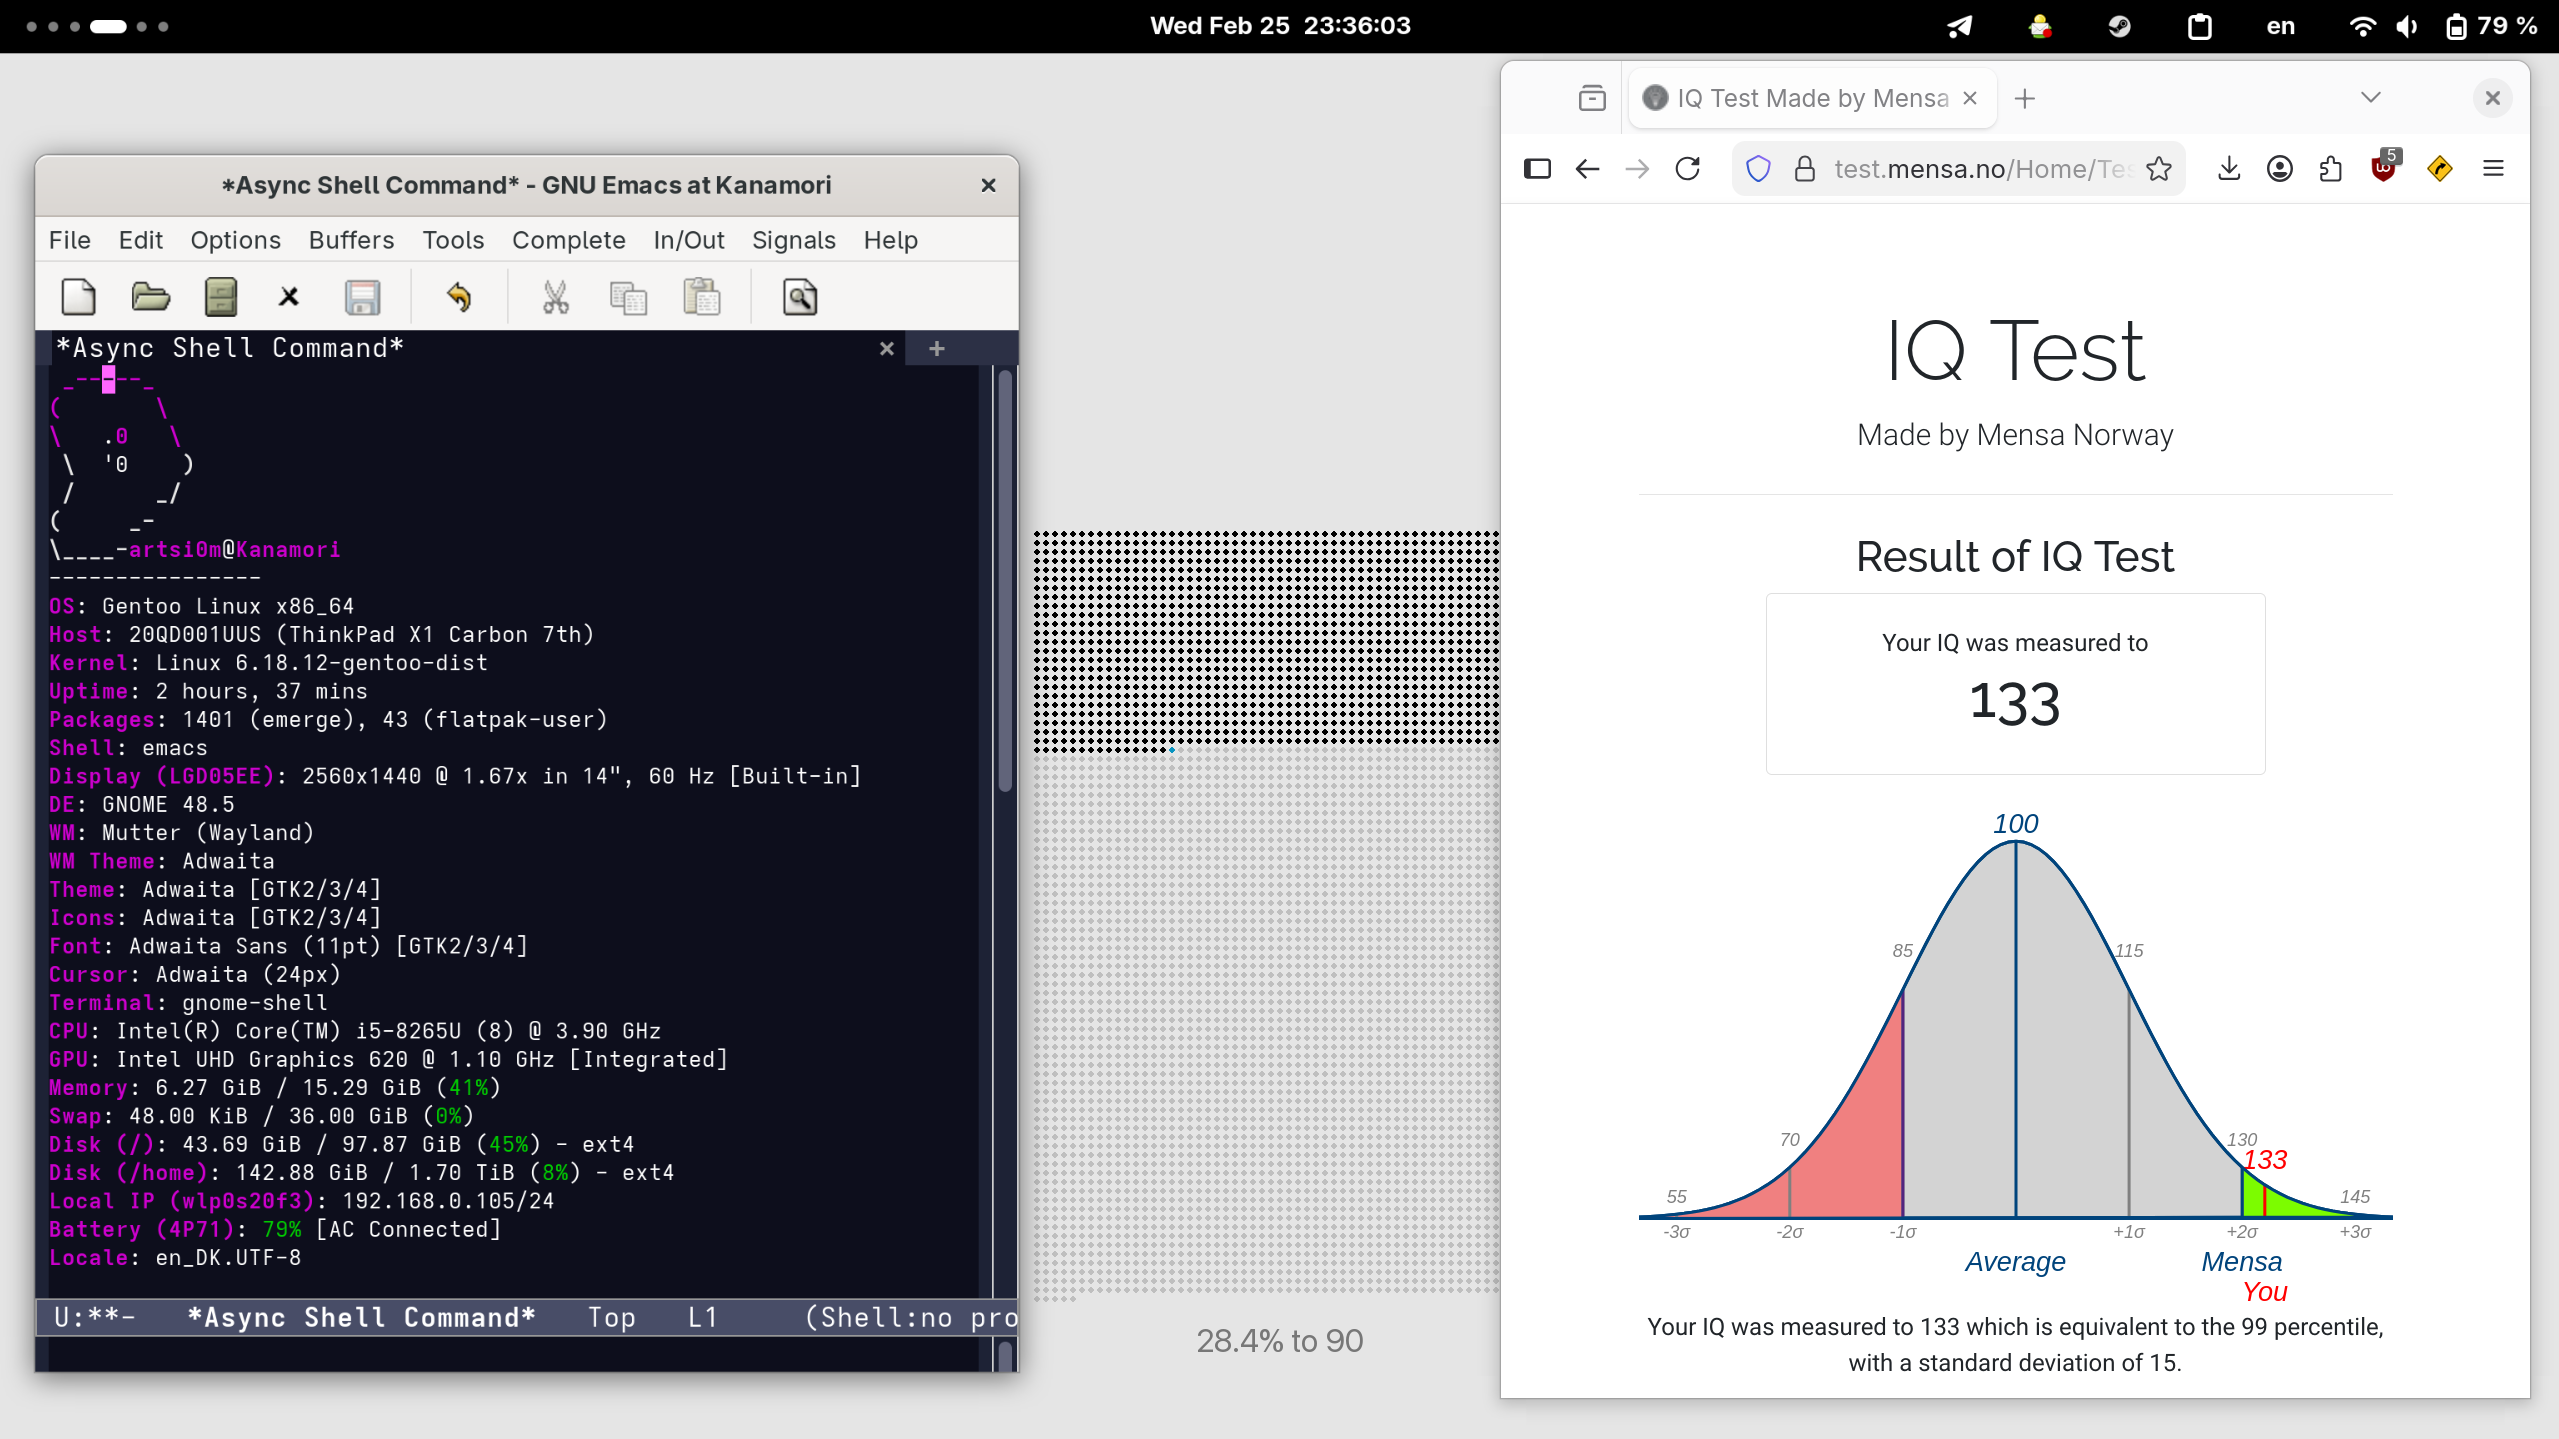
Task: Open the uBlock shield extension icon
Action: coord(2384,169)
